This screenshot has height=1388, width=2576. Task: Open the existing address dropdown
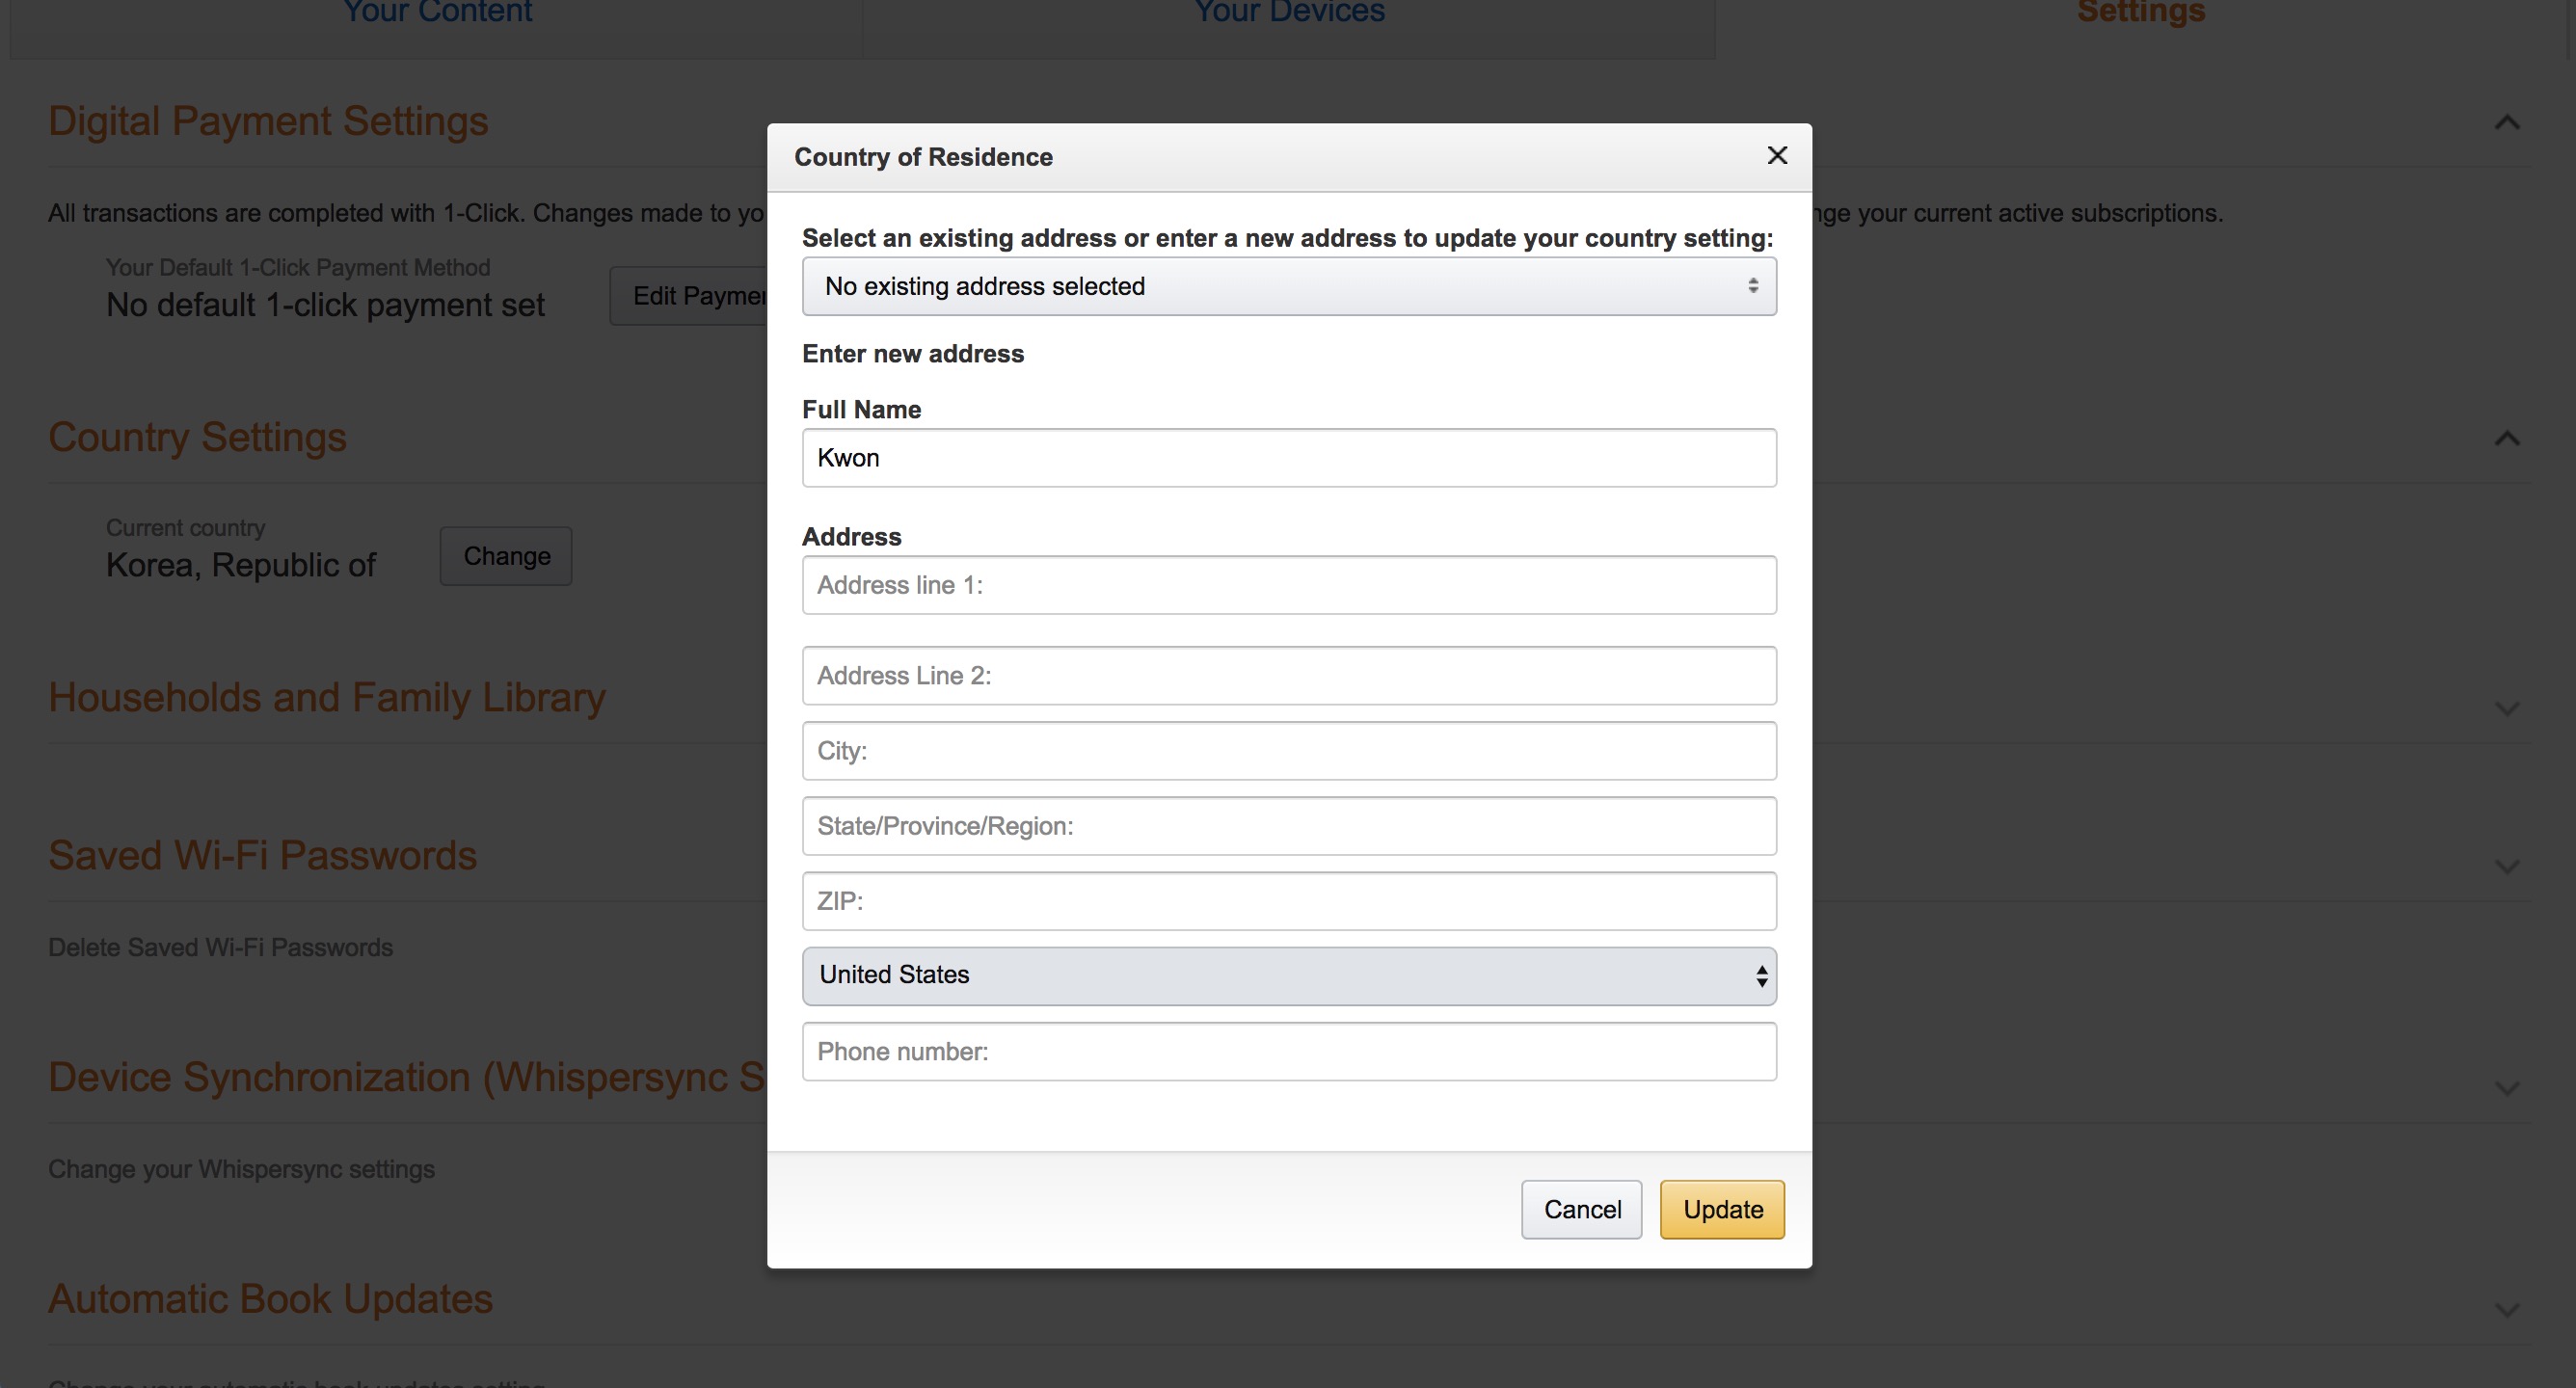click(1289, 286)
